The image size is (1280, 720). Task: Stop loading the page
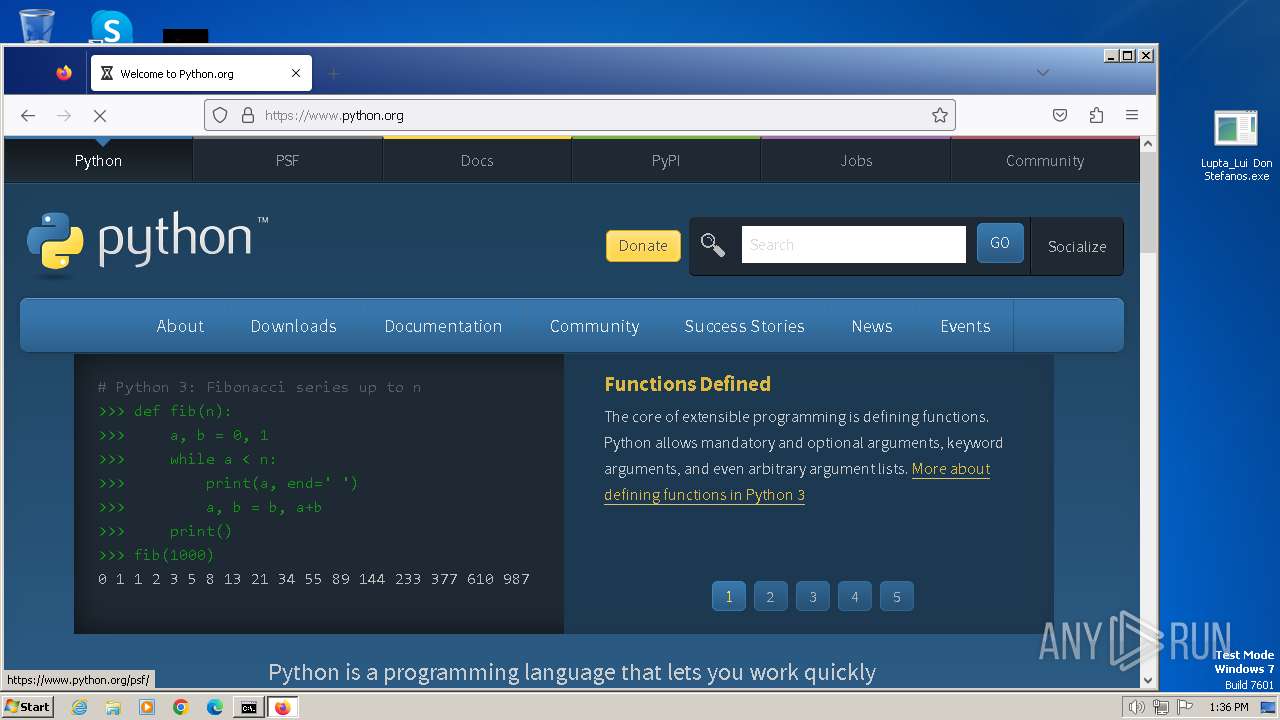(100, 115)
